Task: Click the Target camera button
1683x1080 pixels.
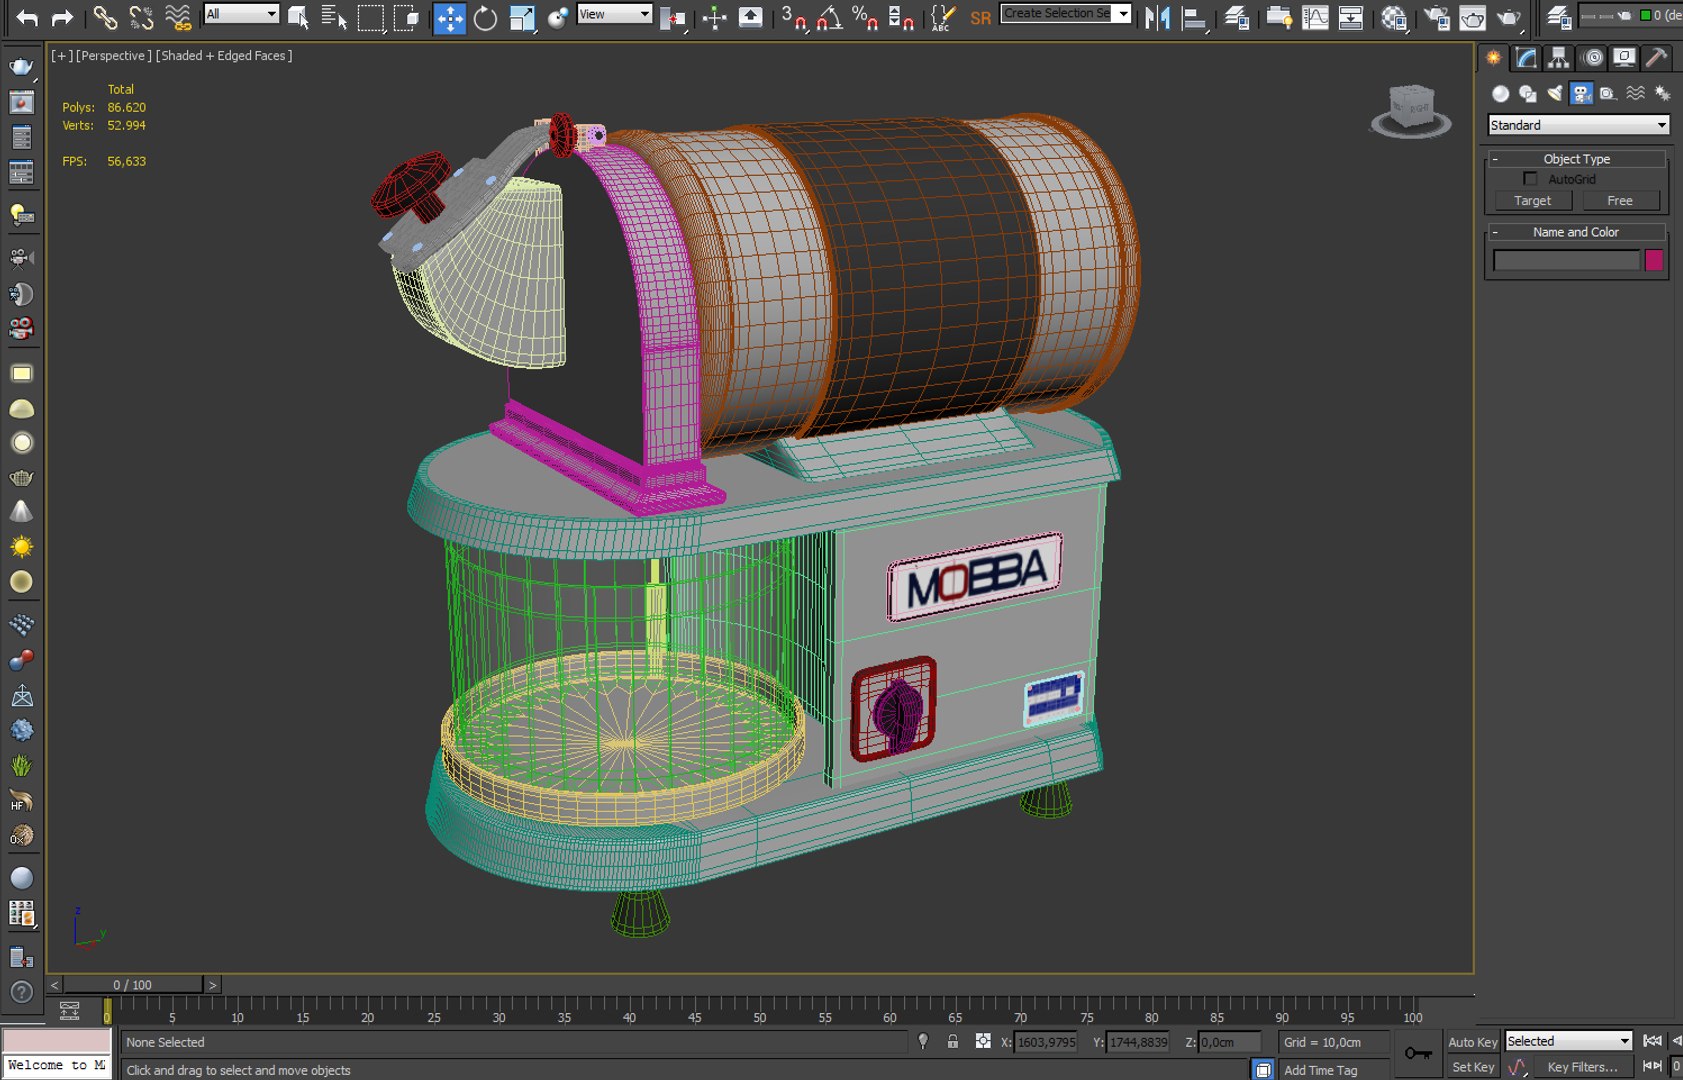Action: pos(1532,201)
